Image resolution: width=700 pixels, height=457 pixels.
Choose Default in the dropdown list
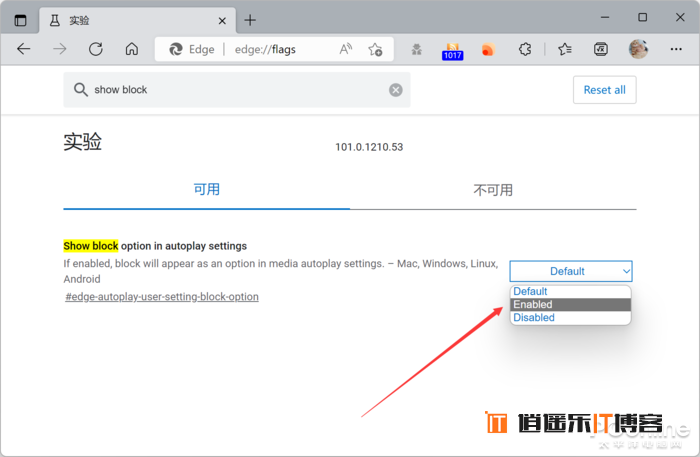[x=571, y=291]
